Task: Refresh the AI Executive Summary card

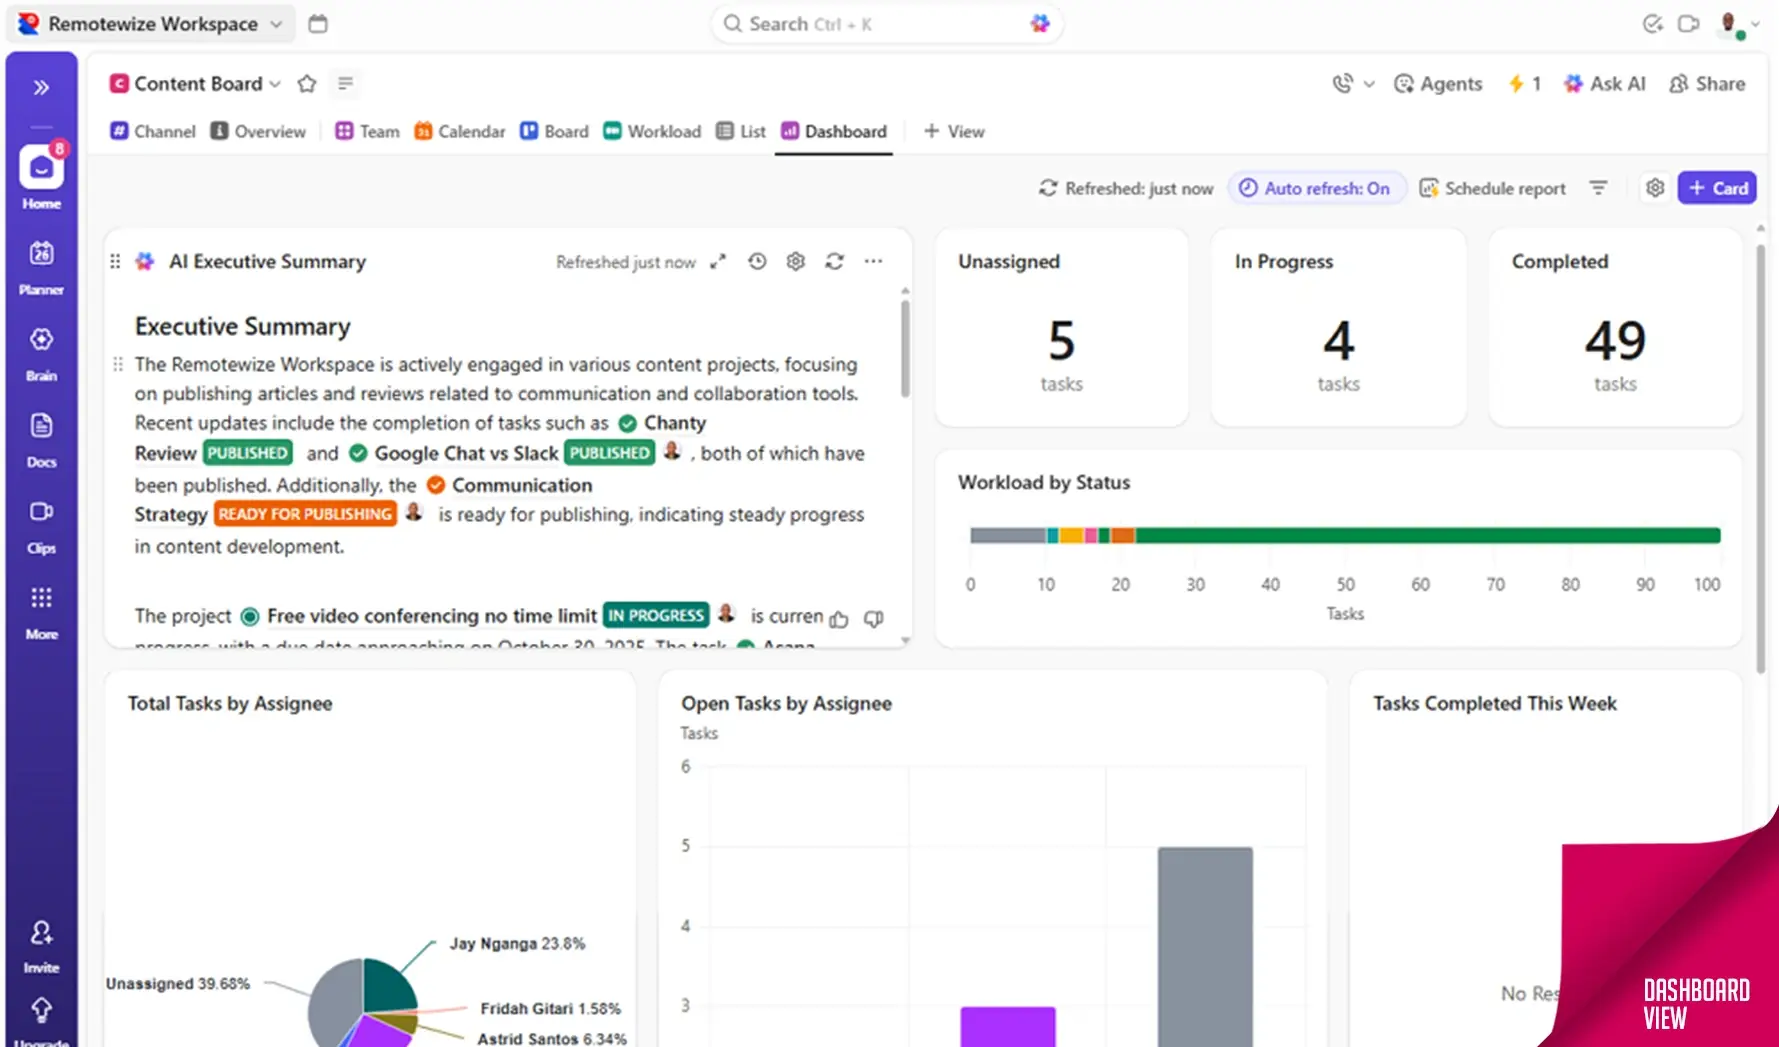Action: (x=834, y=262)
